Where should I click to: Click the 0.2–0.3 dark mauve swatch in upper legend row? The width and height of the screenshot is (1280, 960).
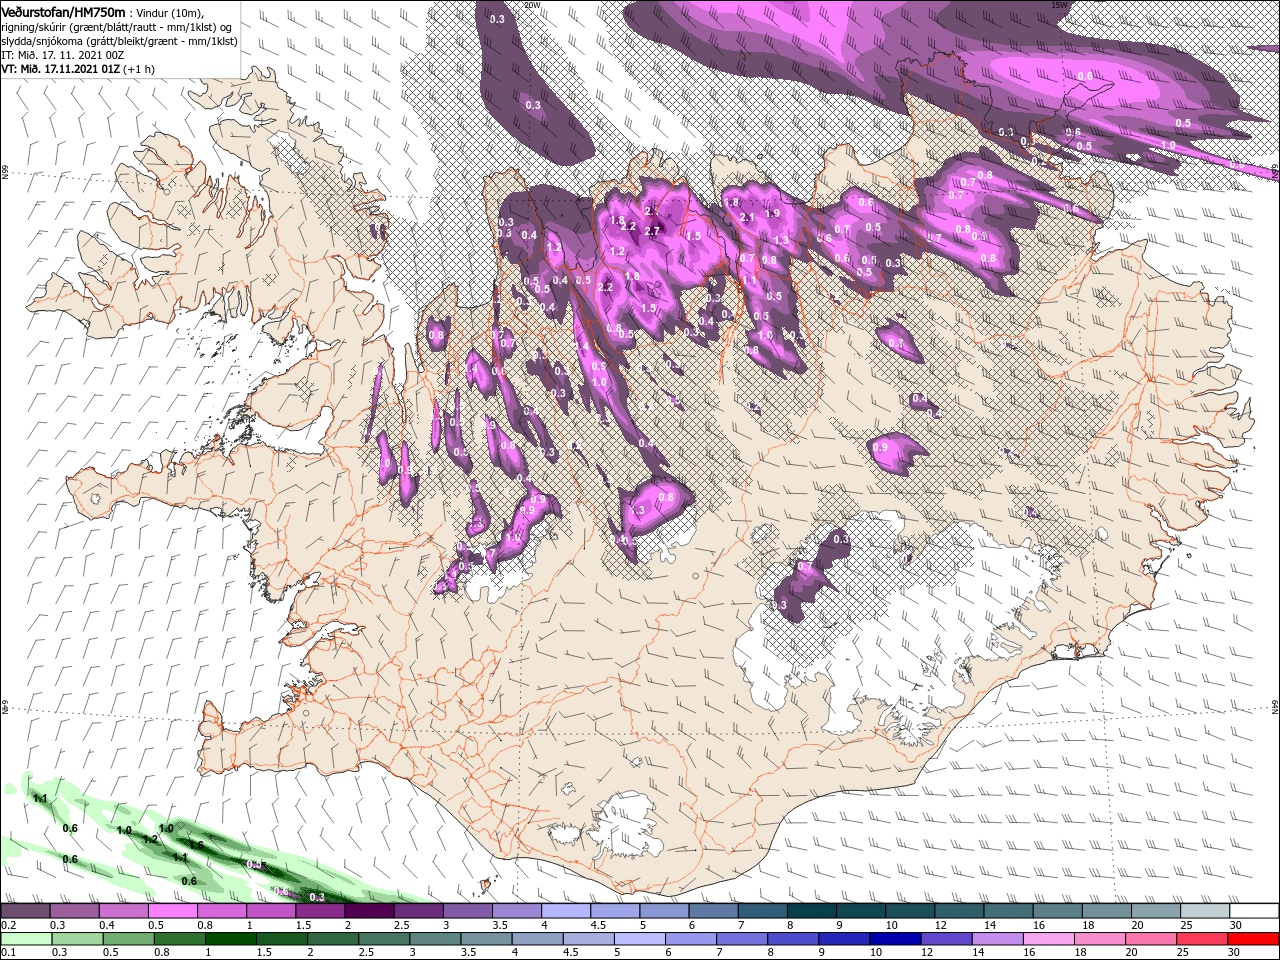[x=25, y=911]
